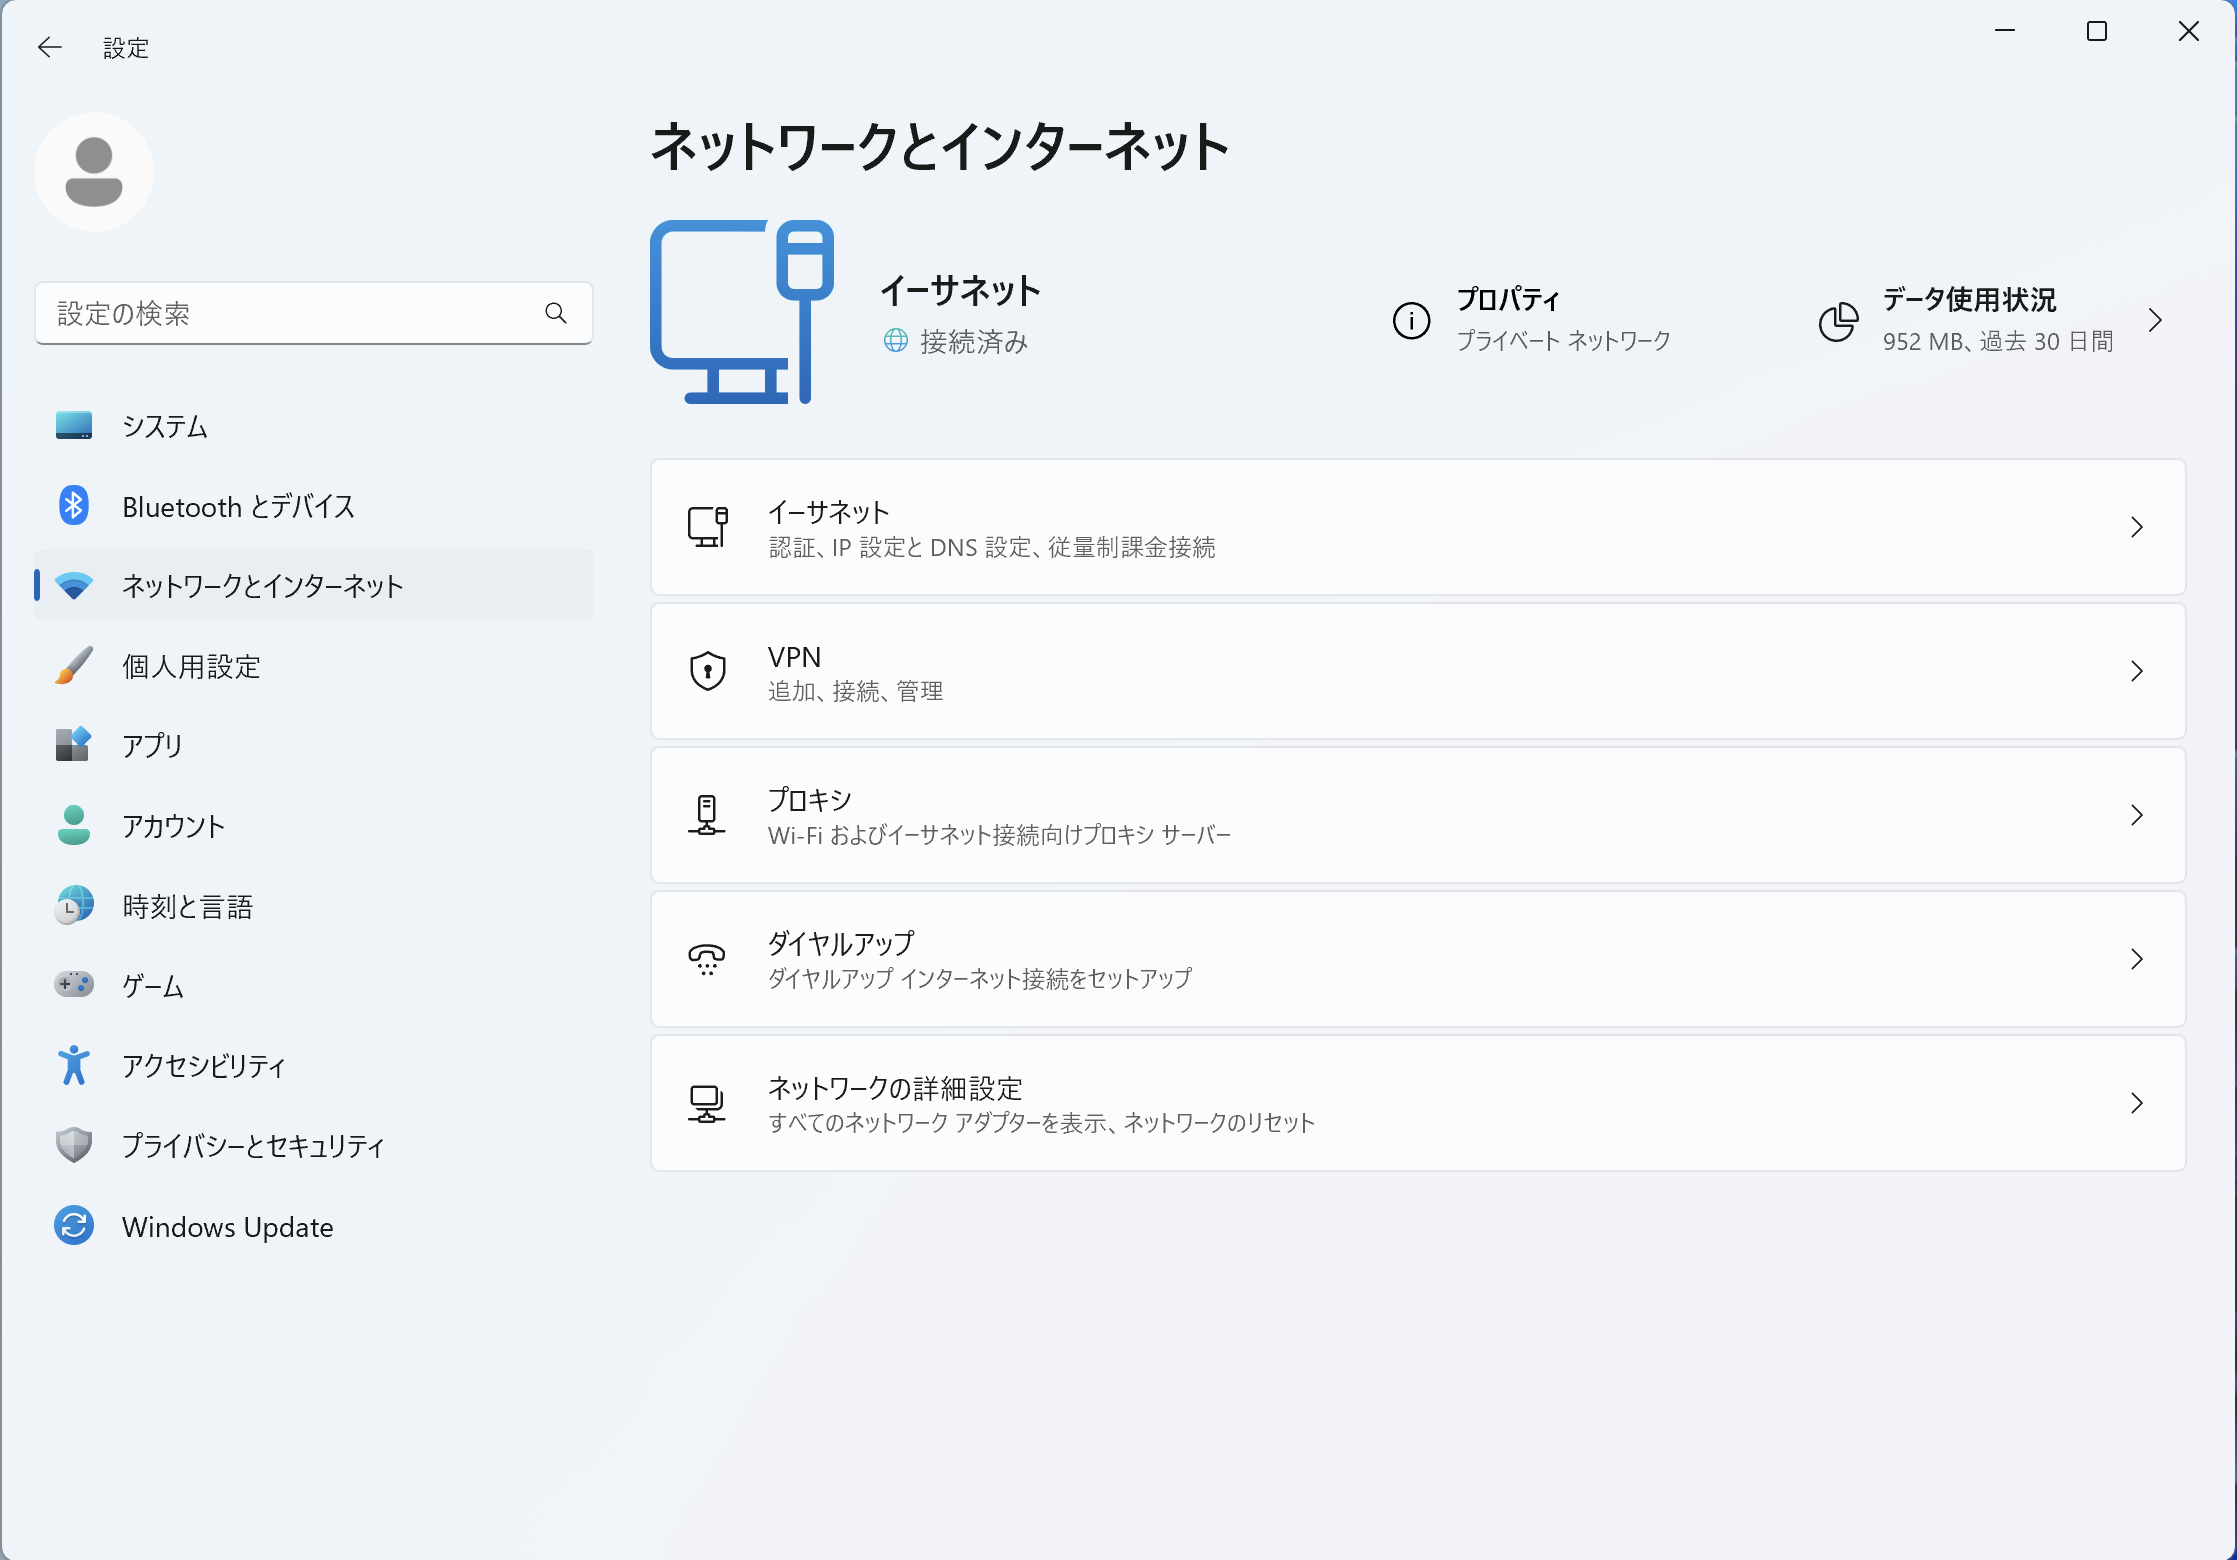Open ネットワークの詳細設定
This screenshot has height=1560, width=2237.
2138,1103
